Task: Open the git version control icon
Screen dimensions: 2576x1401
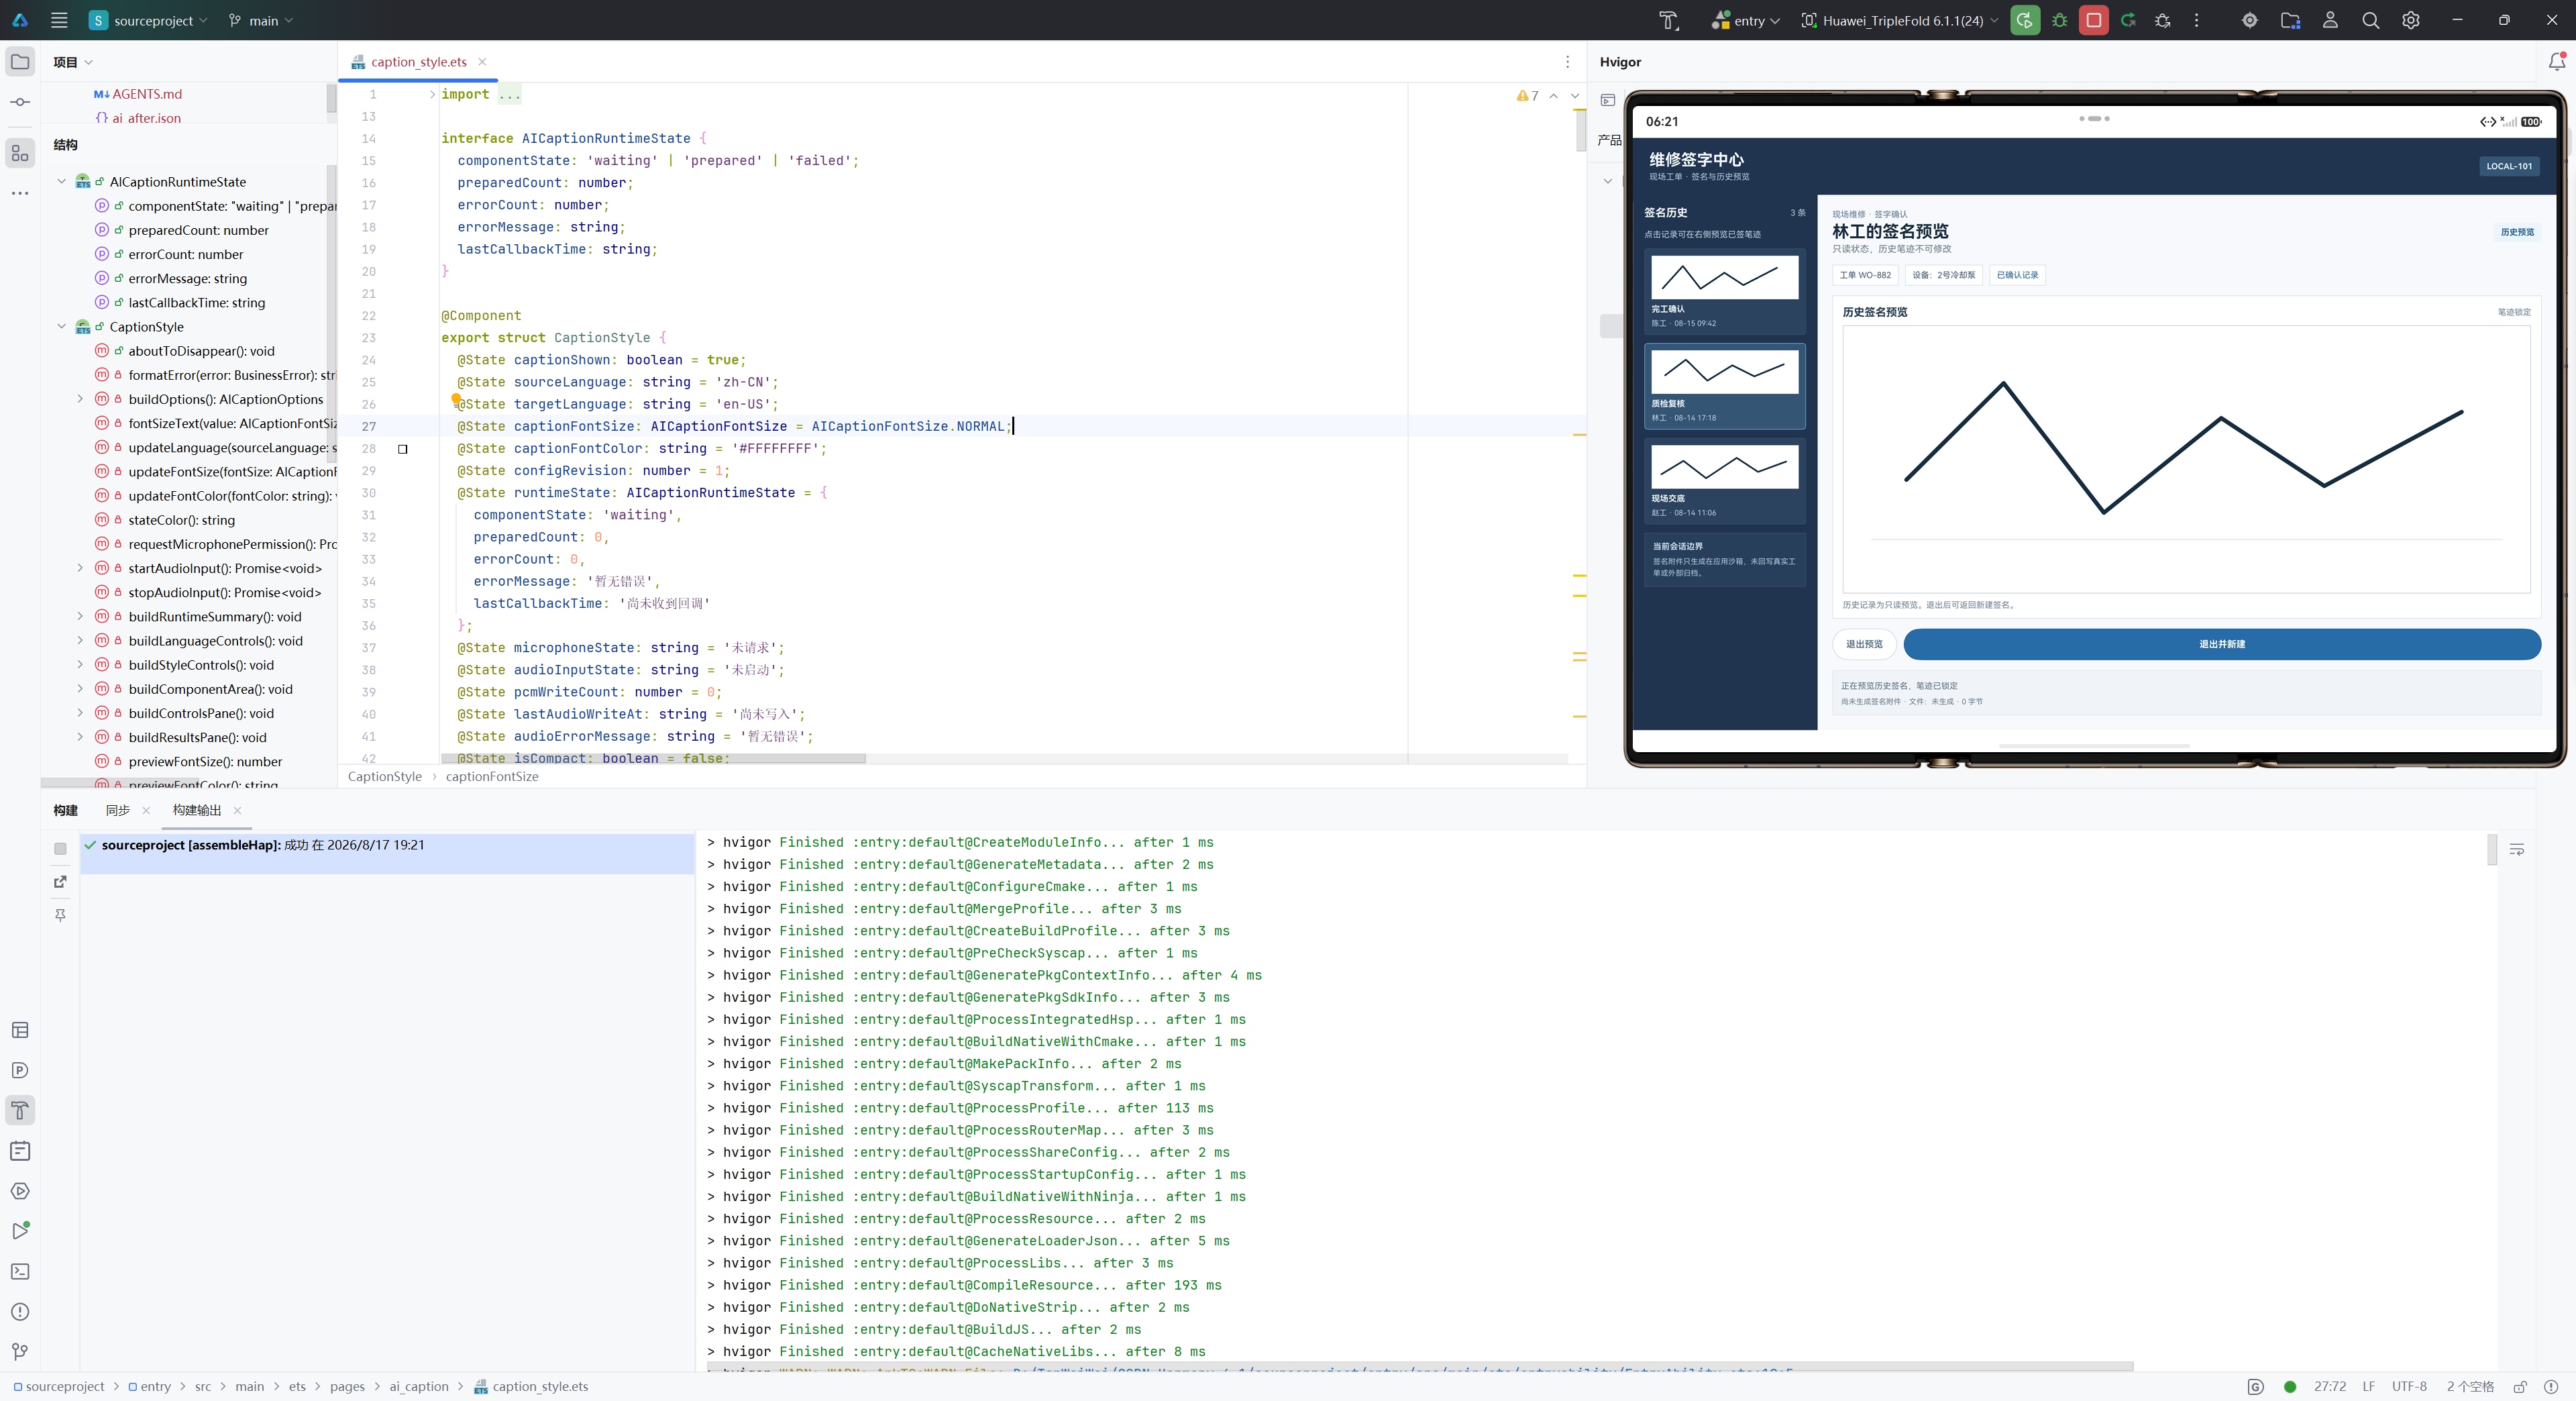Action: pyautogui.click(x=20, y=1351)
